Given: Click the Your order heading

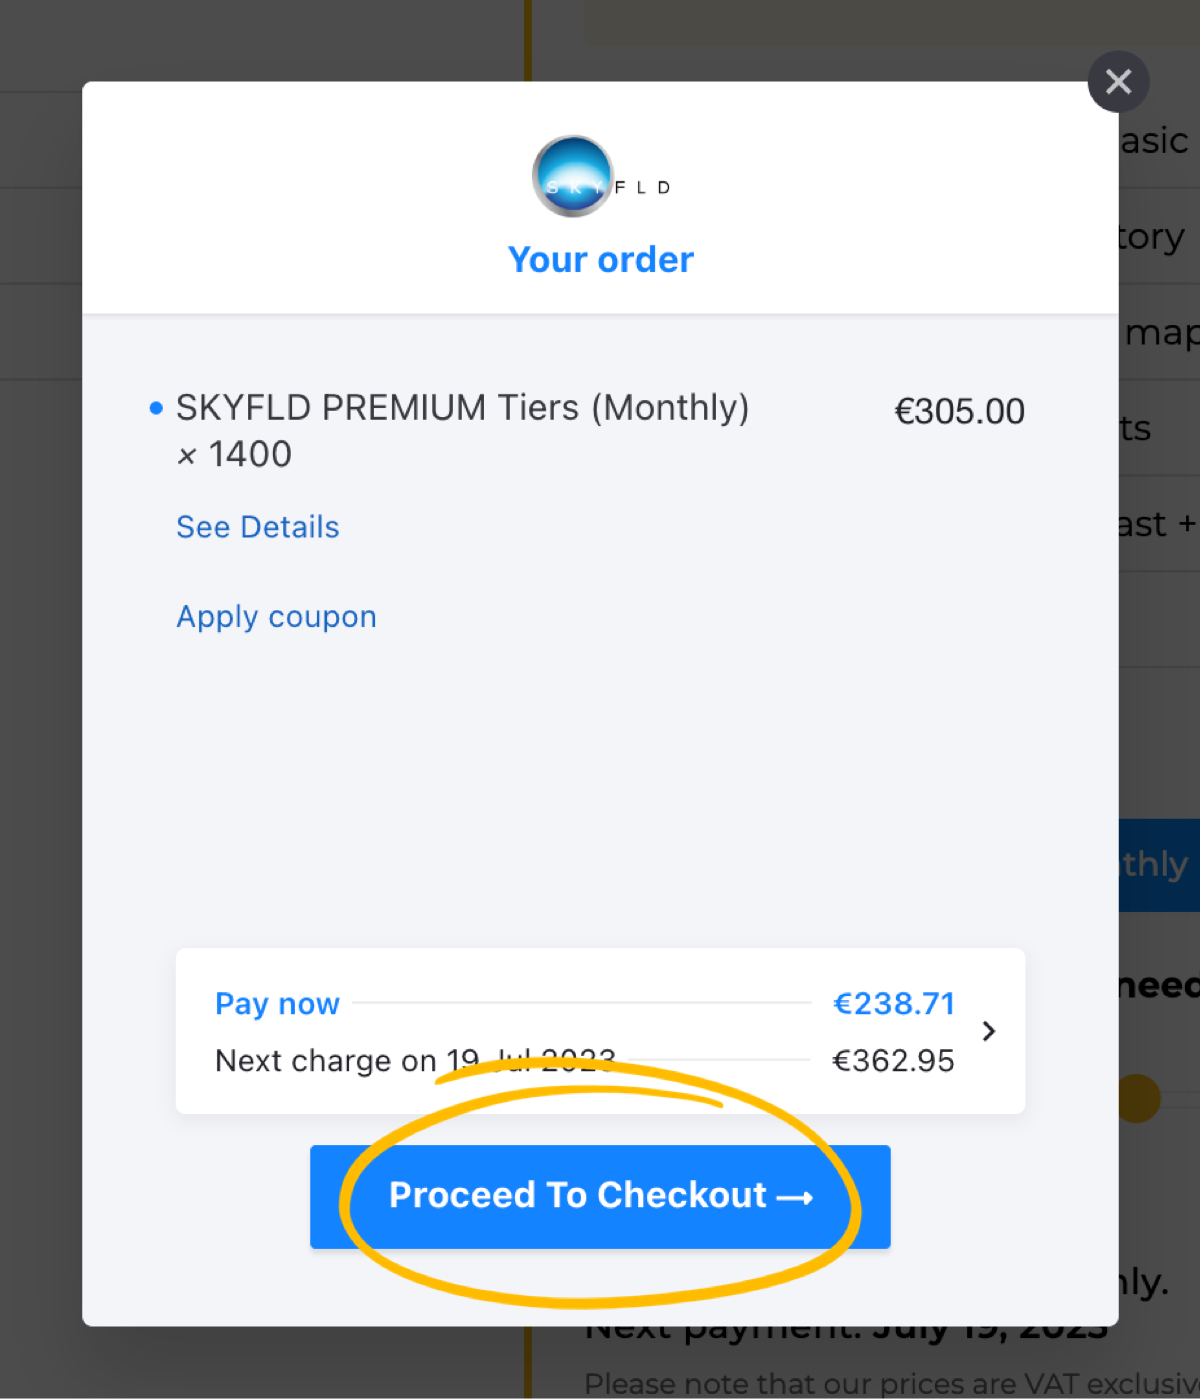Looking at the screenshot, I should [601, 259].
